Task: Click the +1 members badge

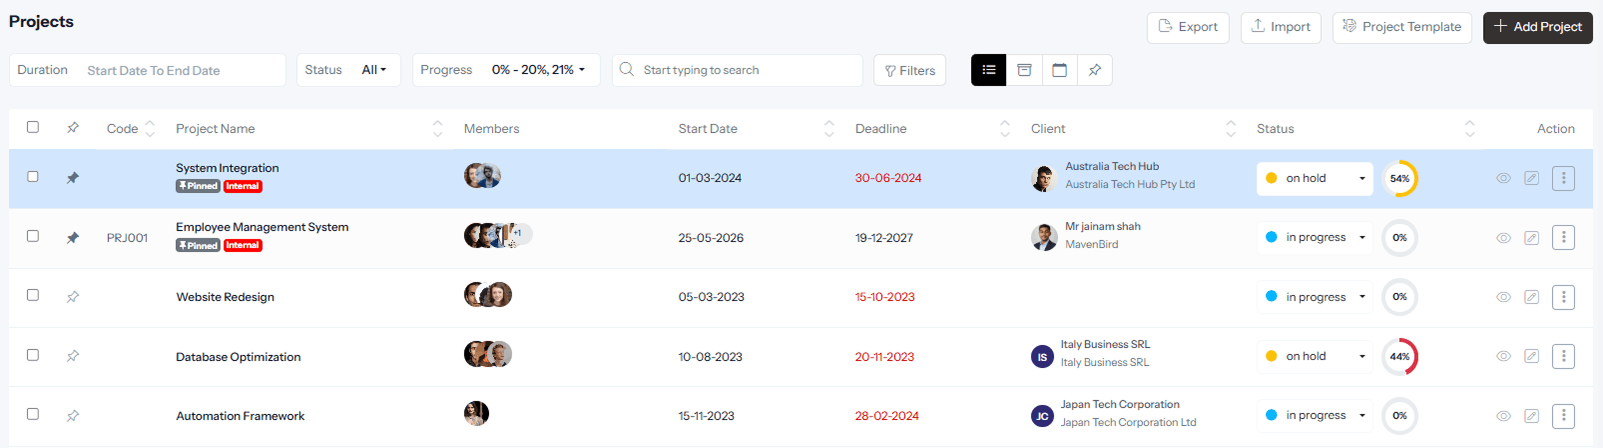Action: click(x=519, y=233)
